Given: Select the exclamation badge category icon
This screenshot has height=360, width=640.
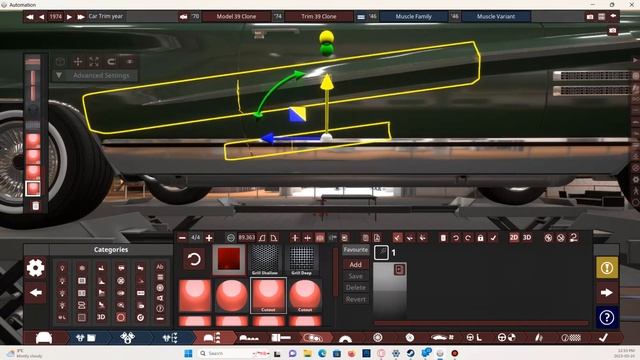Looking at the screenshot, I should pyautogui.click(x=160, y=309).
